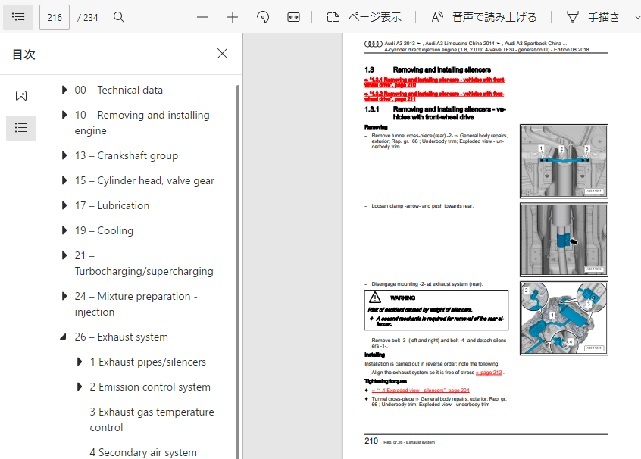Image resolution: width=641 pixels, height=459 pixels.
Task: Start 音声で読み上げる read aloud
Action: (484, 17)
